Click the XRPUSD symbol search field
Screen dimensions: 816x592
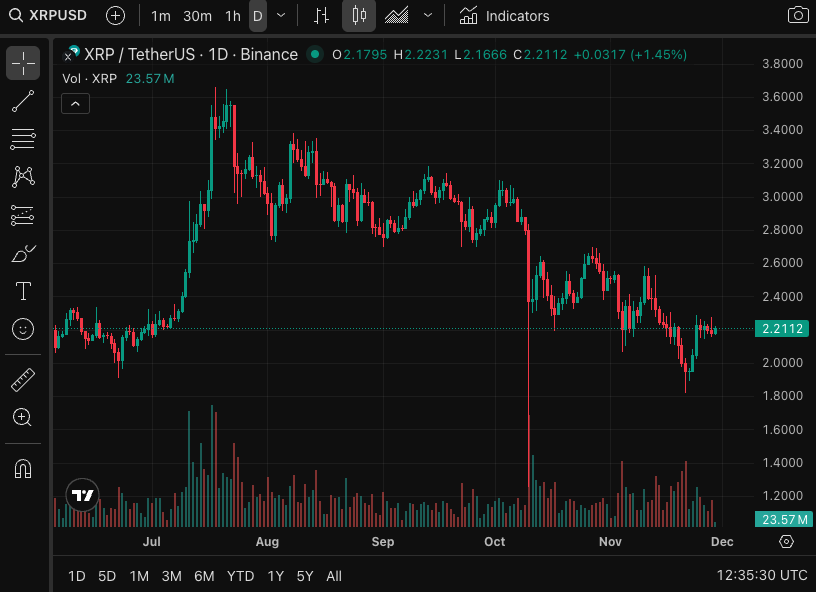click(50, 16)
